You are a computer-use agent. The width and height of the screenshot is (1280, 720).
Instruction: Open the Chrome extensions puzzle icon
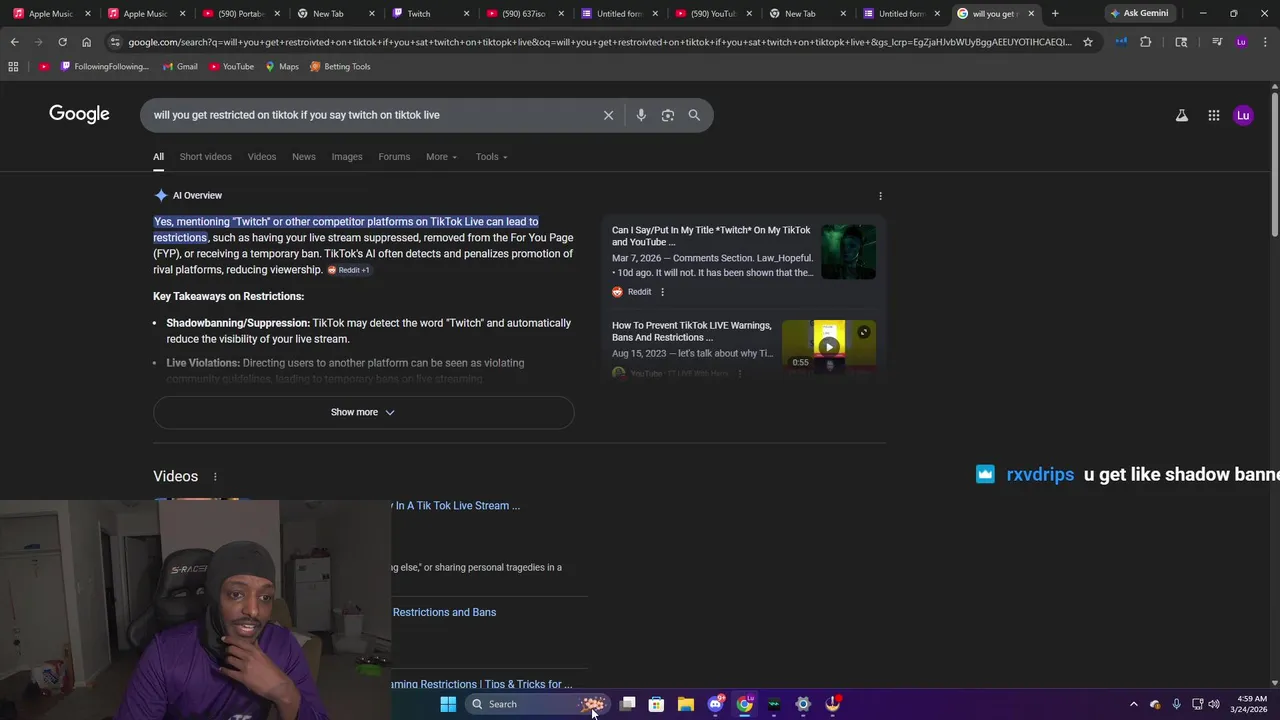click(x=1146, y=42)
